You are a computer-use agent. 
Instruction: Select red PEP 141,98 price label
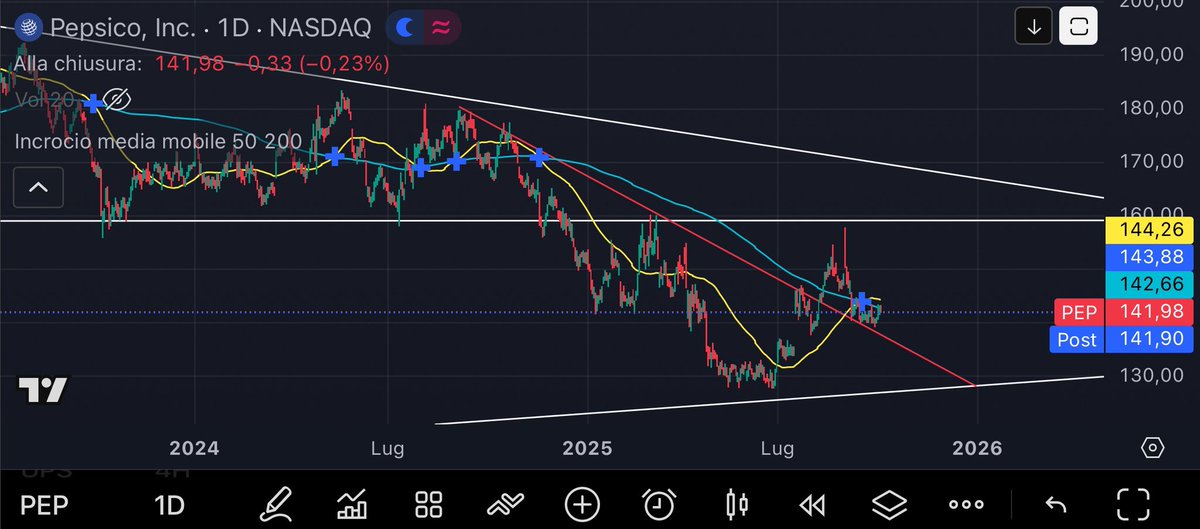1124,313
